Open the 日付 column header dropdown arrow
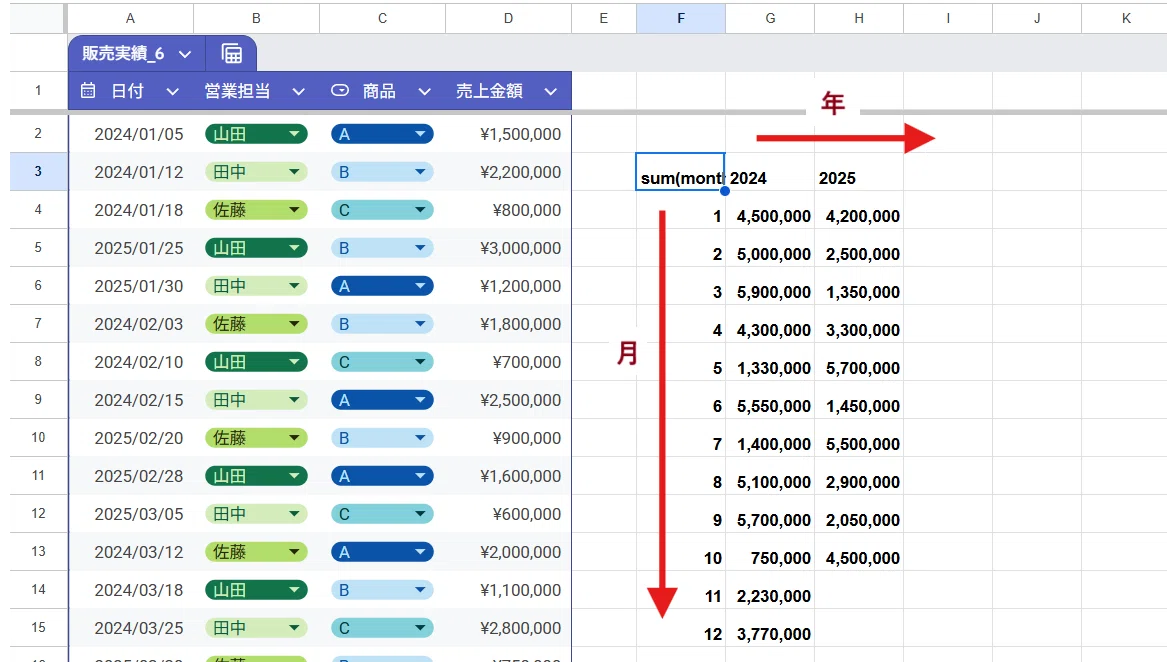Screen dimensions: 1167x662 click(x=173, y=92)
